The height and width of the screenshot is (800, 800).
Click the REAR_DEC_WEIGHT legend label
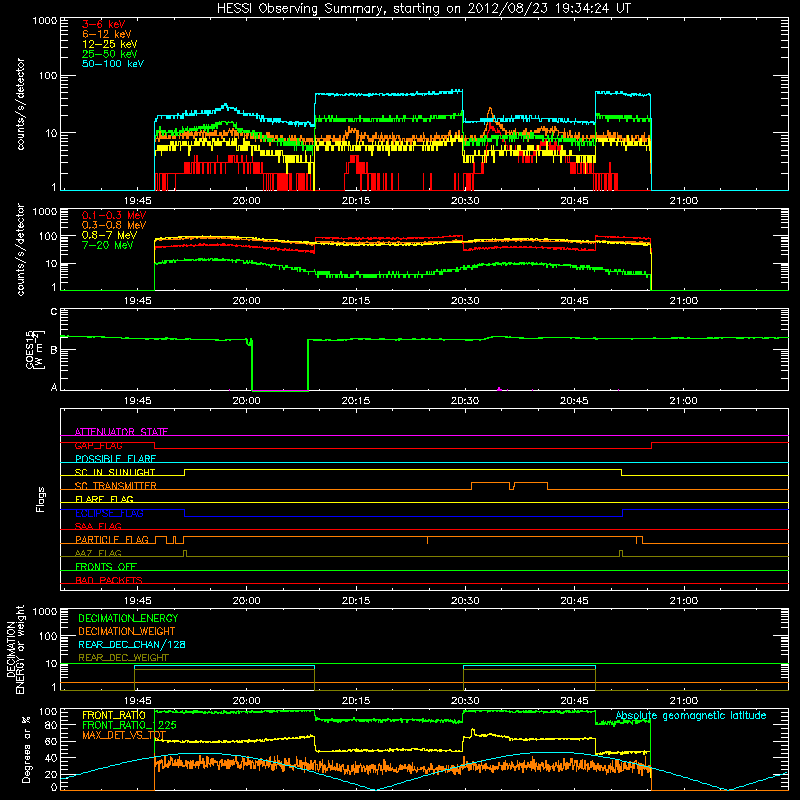point(123,658)
